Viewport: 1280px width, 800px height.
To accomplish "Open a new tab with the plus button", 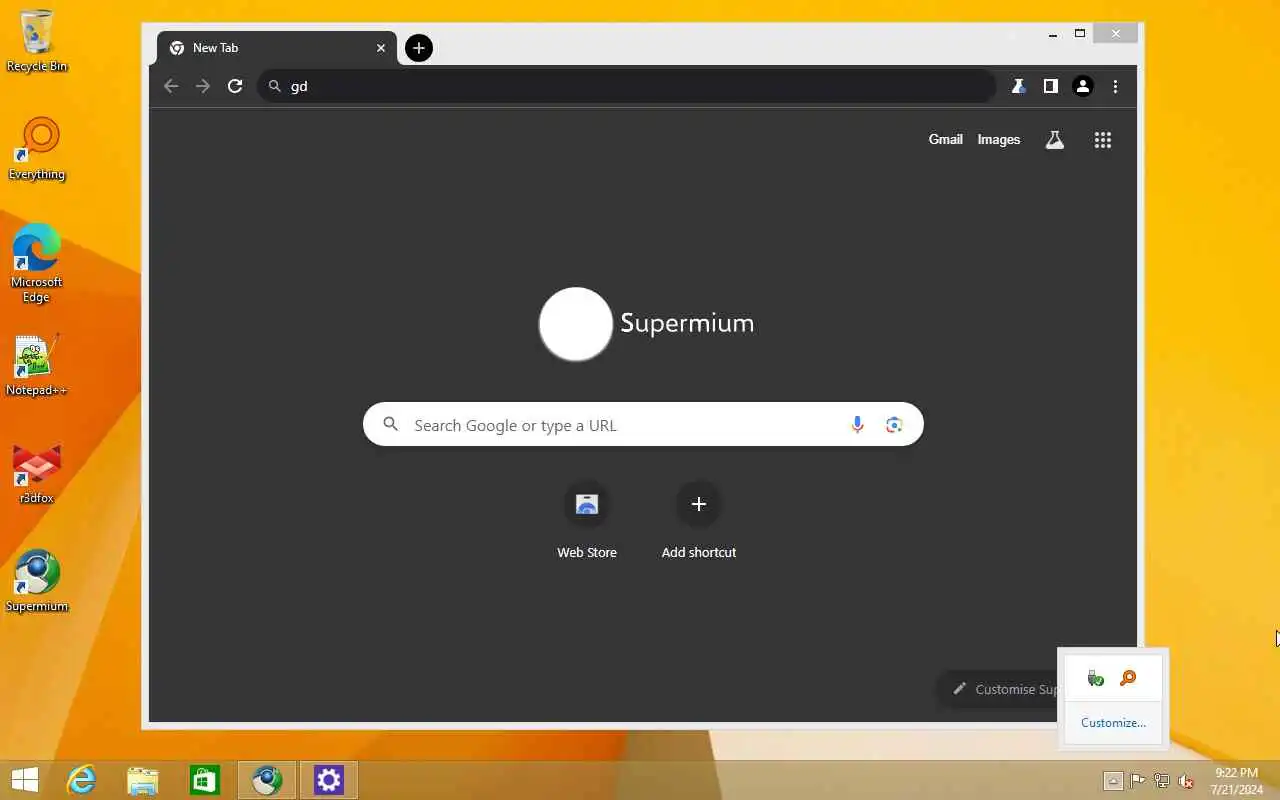I will point(419,47).
